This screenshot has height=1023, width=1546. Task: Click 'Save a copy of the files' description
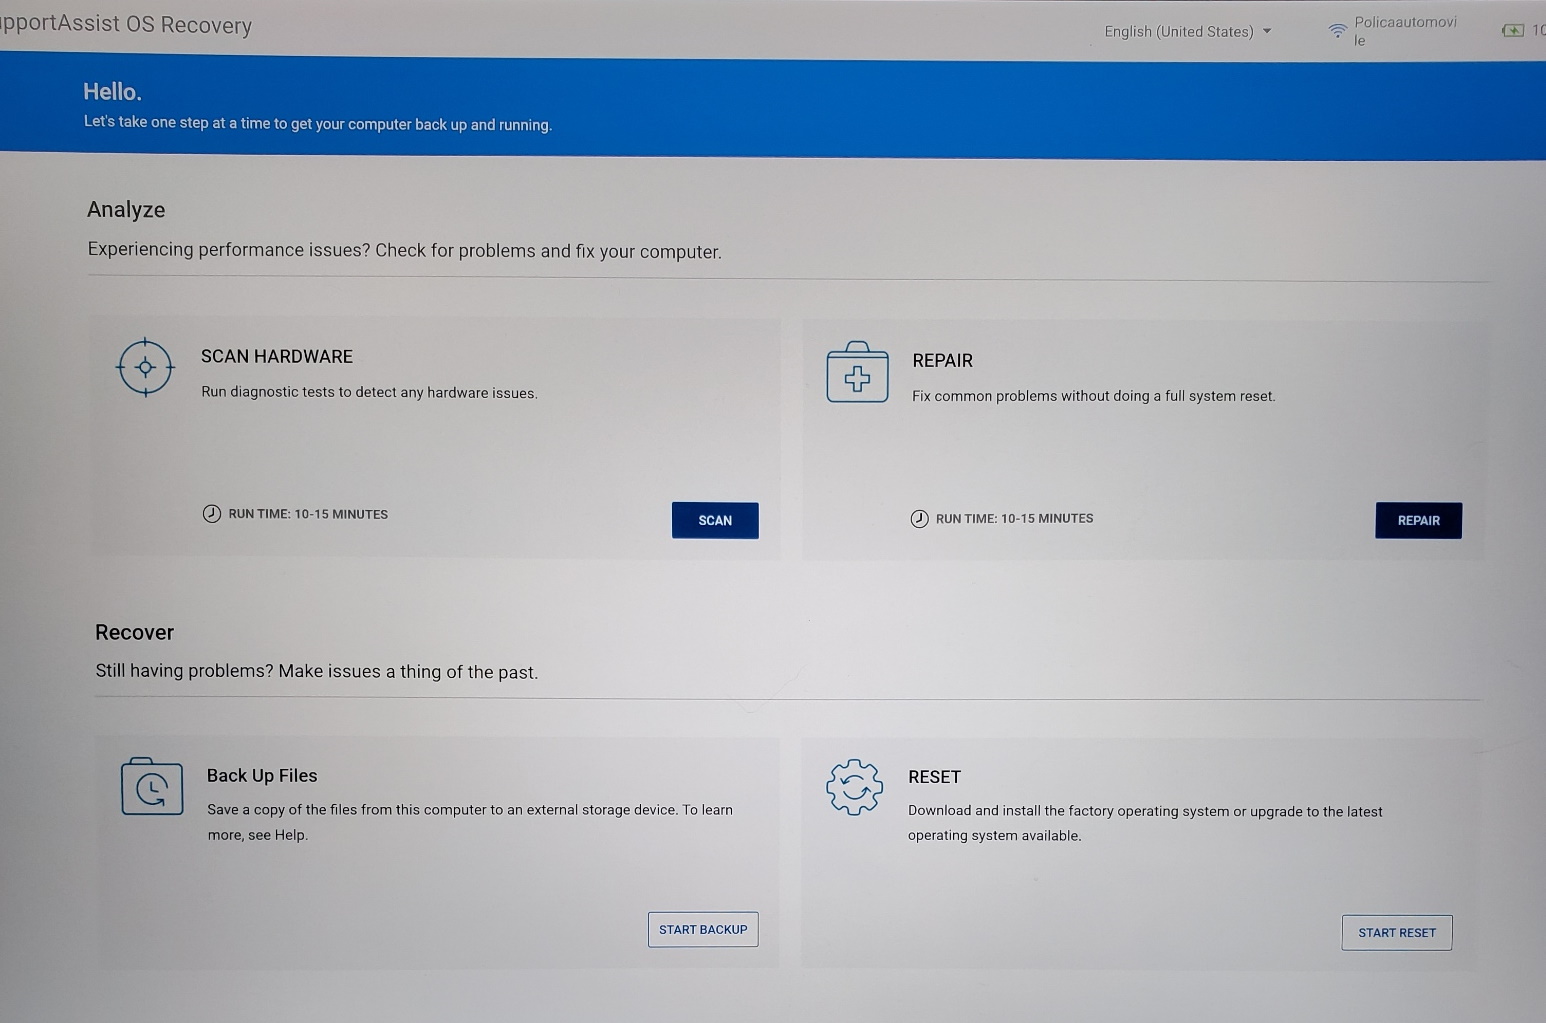(470, 822)
